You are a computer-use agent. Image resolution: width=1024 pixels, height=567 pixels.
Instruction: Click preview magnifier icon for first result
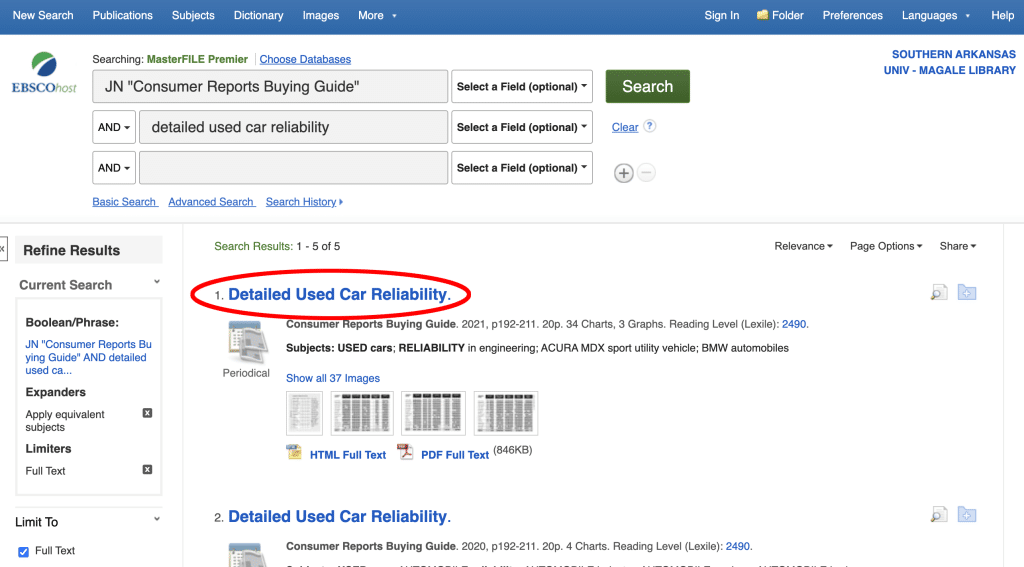(938, 293)
